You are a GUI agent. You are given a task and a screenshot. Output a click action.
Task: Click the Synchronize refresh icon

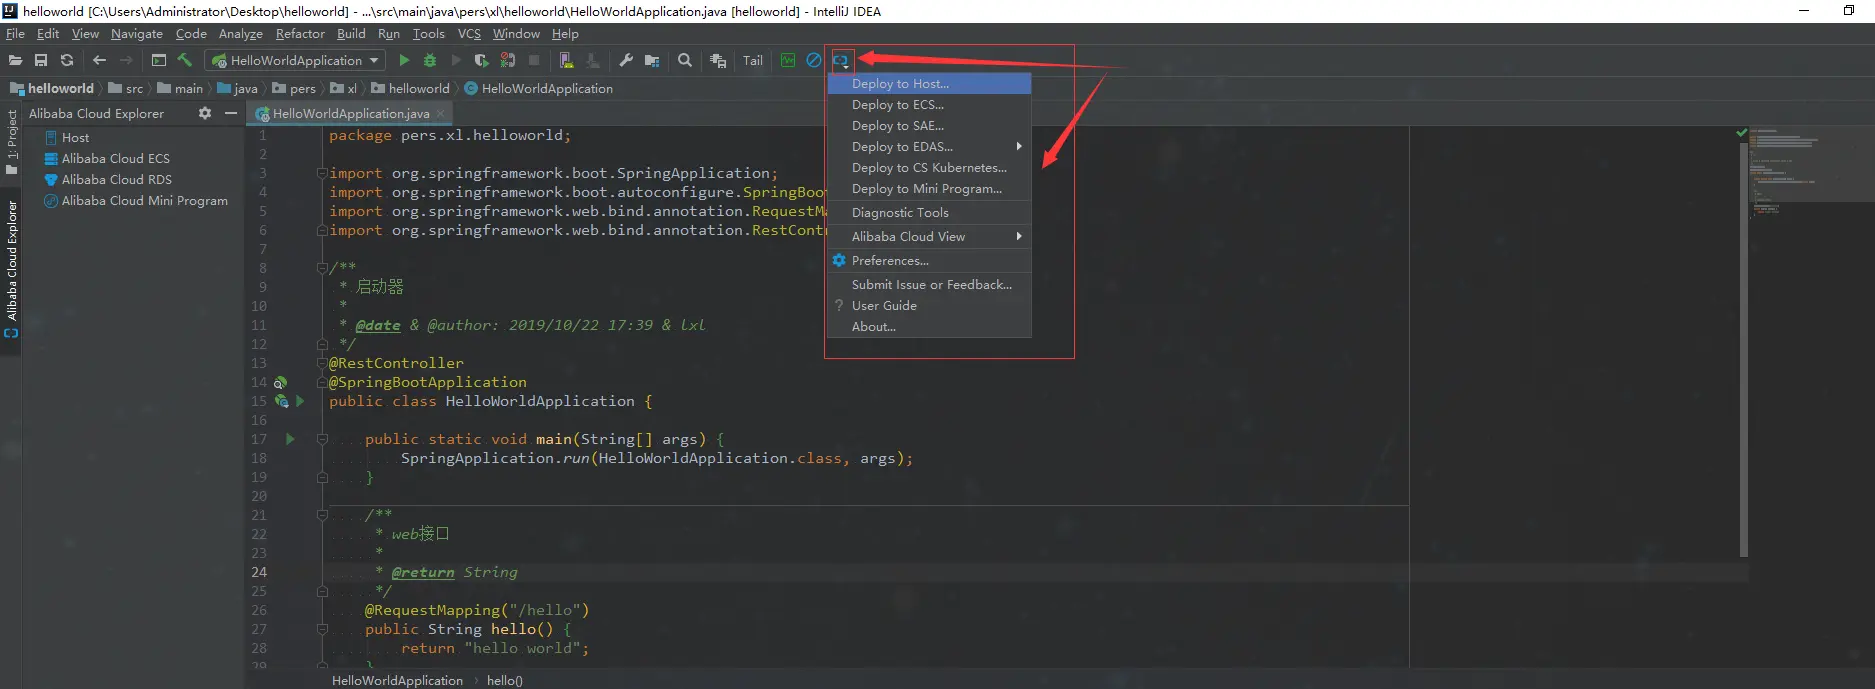67,60
